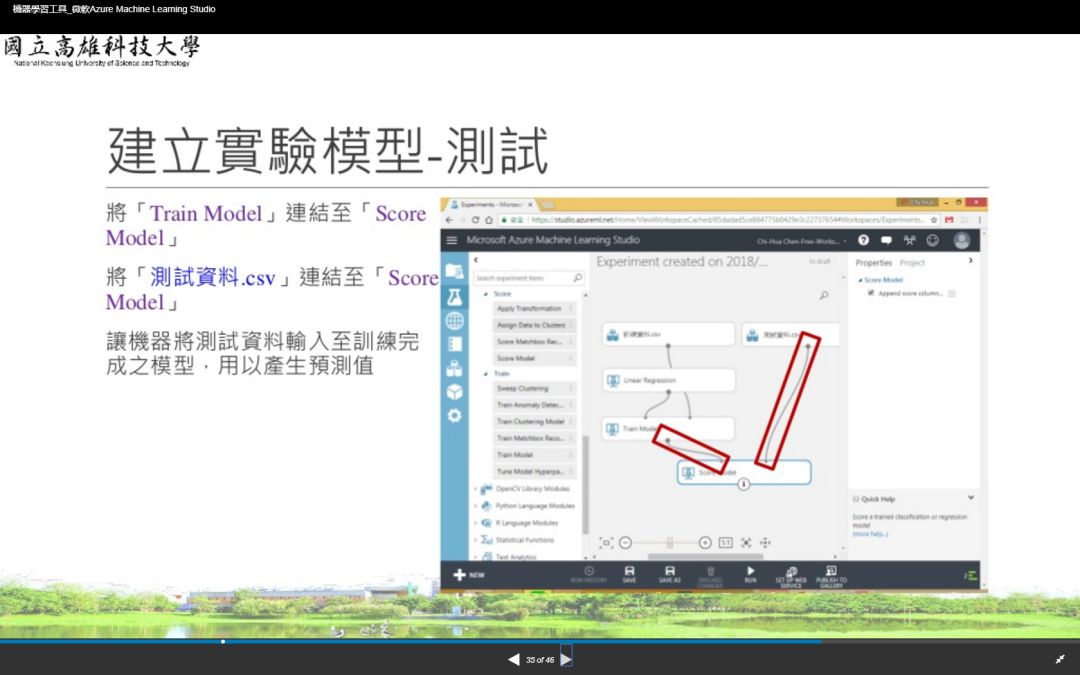Click the Linear Regression node on canvas
The height and width of the screenshot is (675, 1080).
668,380
